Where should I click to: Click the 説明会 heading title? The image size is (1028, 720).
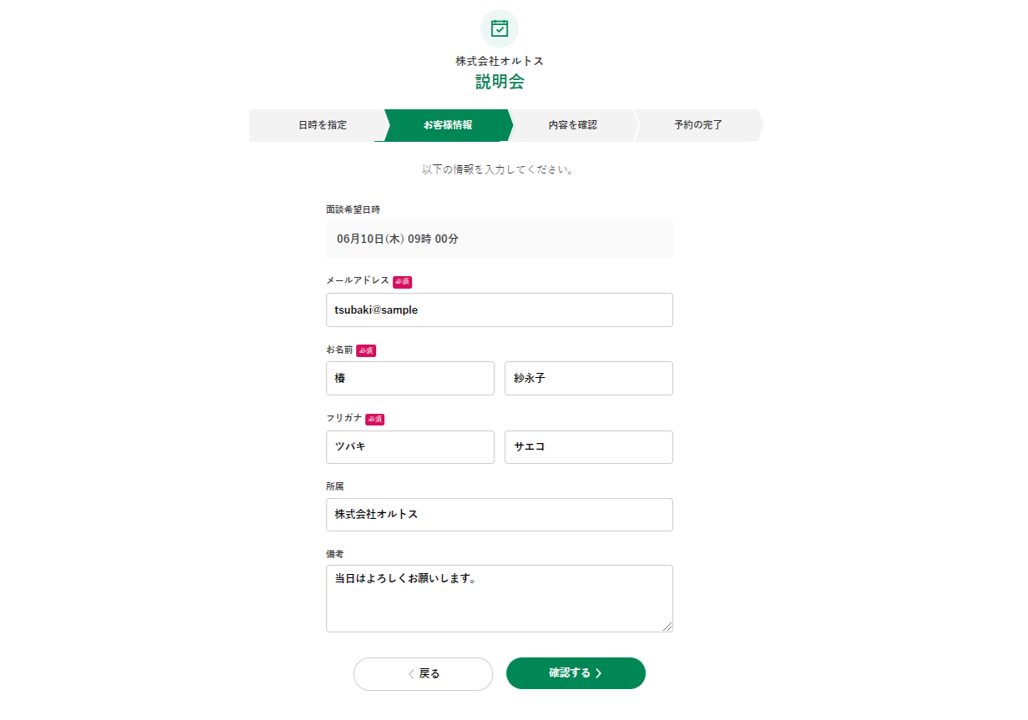500,82
